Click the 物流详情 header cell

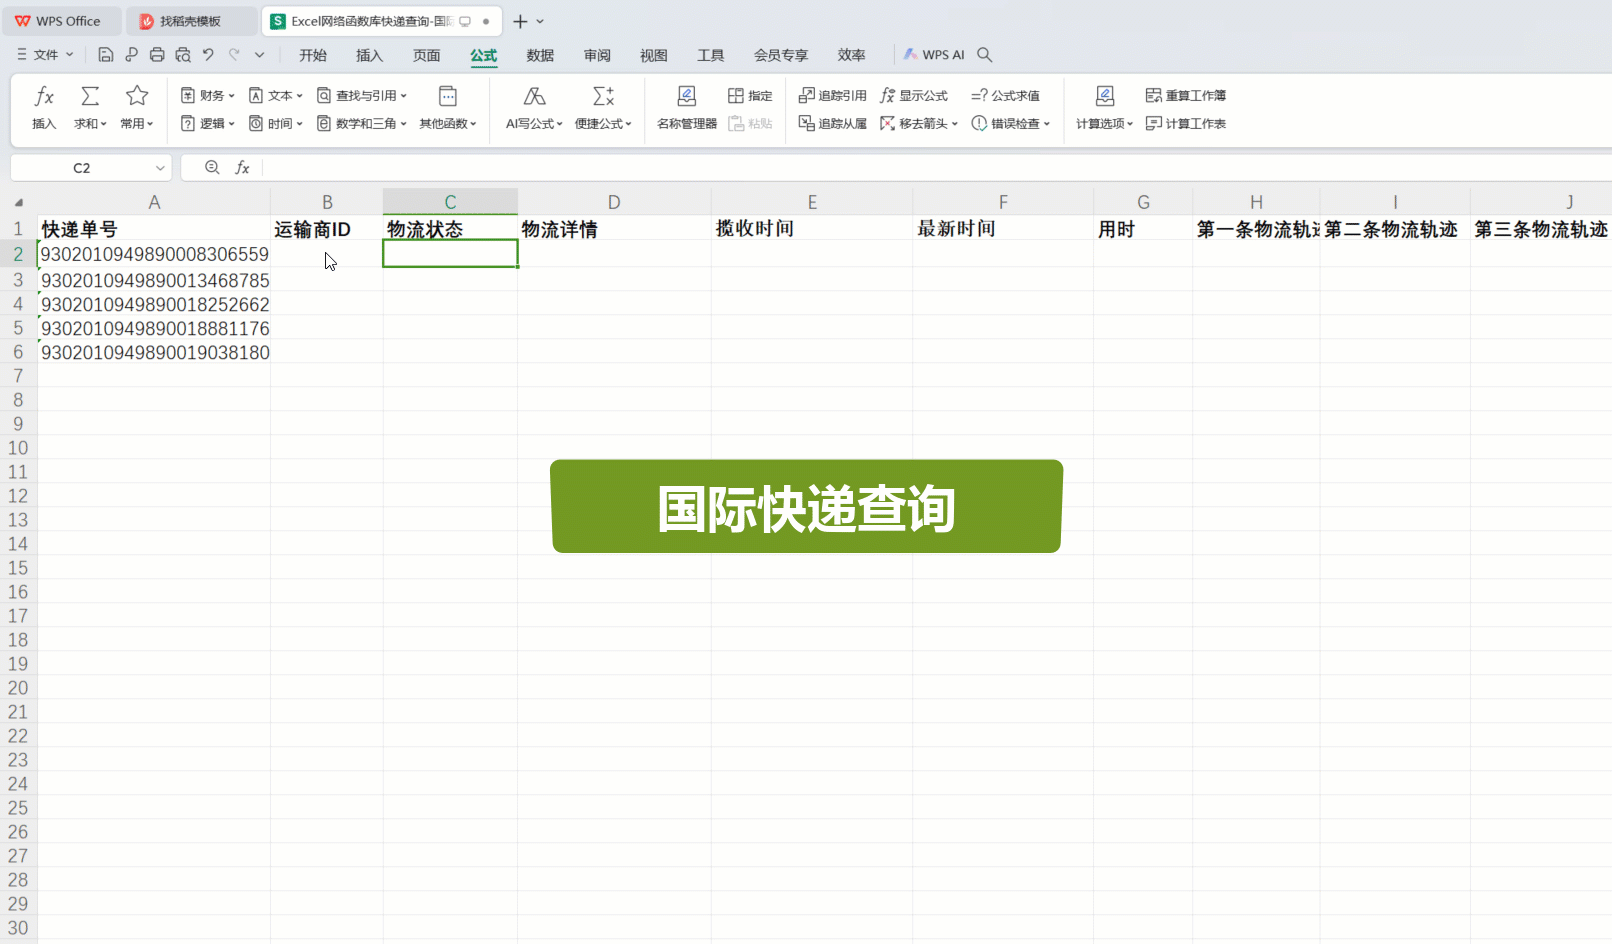(614, 229)
